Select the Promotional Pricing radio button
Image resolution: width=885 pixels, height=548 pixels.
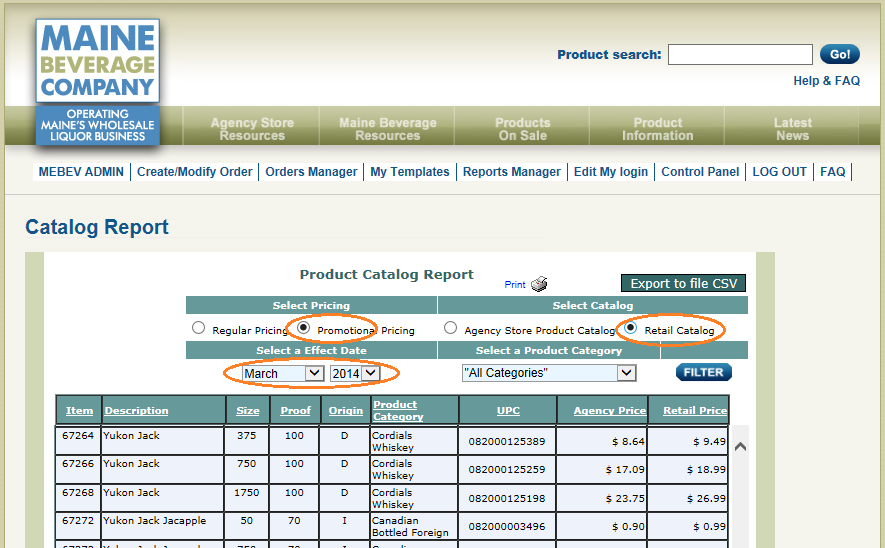tap(303, 328)
